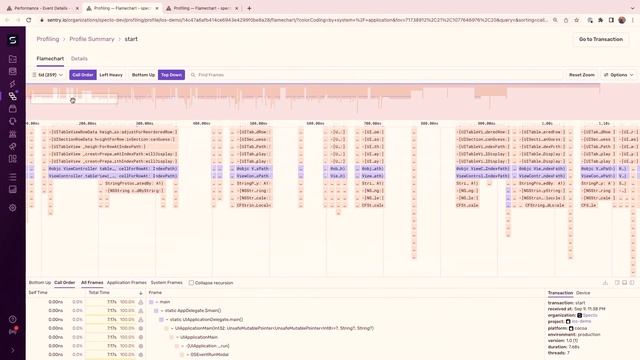Collapse the -[UIApplication _run] tree row
The height and width of the screenshot is (360, 640).
182,346
